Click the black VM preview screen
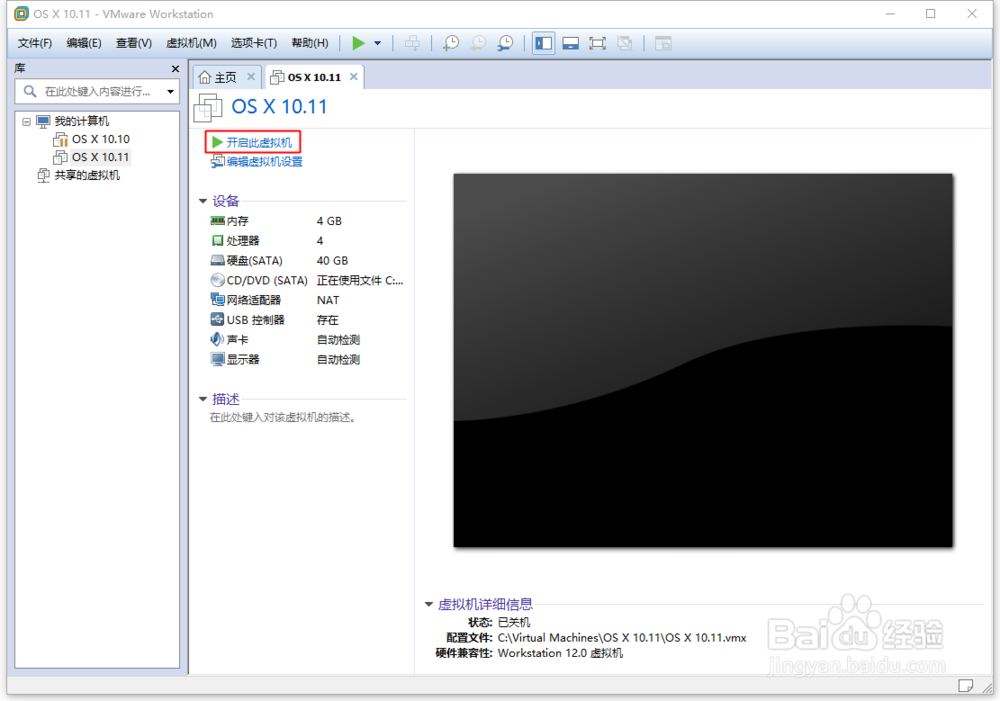The height and width of the screenshot is (701, 1000). (x=703, y=360)
